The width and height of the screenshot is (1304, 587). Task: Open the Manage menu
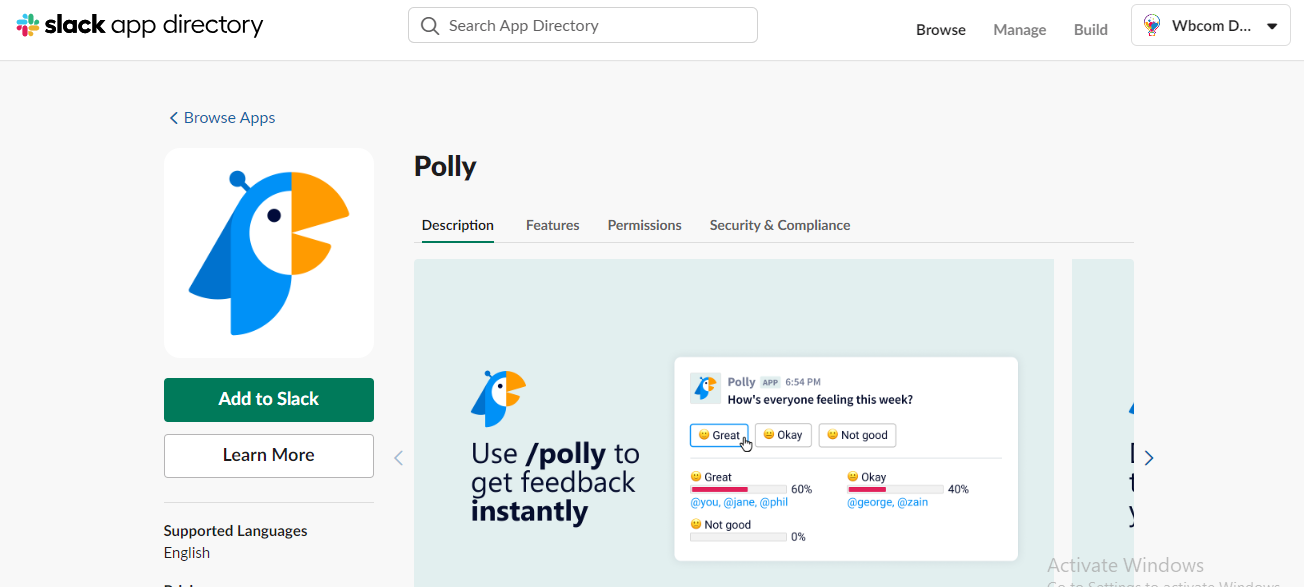(x=1019, y=29)
